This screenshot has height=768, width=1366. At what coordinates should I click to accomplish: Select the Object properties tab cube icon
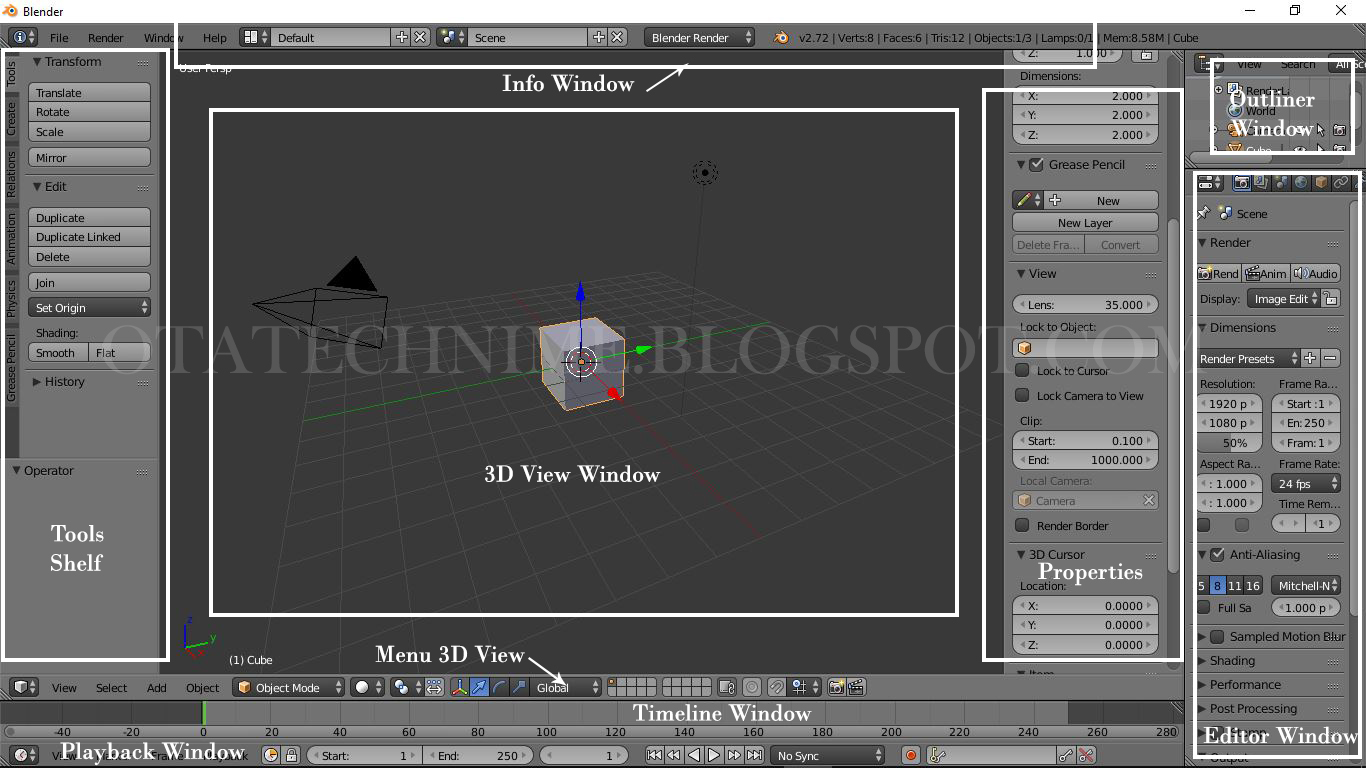(1321, 183)
